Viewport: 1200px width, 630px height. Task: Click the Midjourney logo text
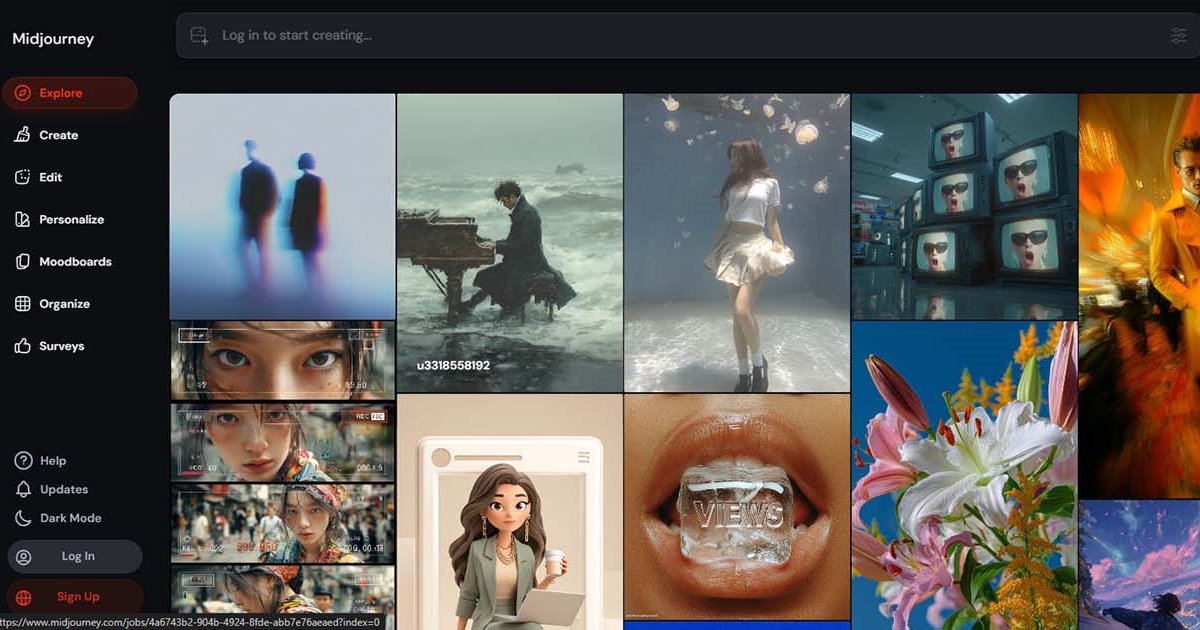coord(53,39)
